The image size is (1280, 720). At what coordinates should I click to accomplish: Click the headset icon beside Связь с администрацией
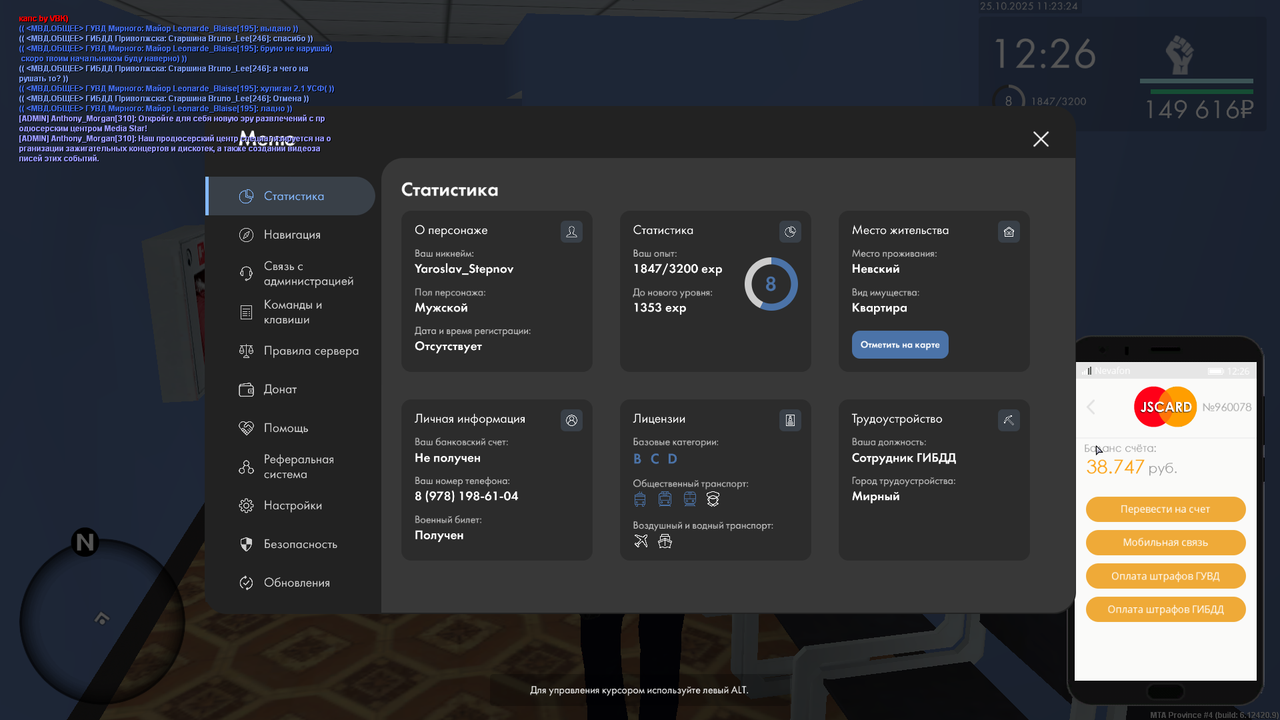tap(246, 273)
